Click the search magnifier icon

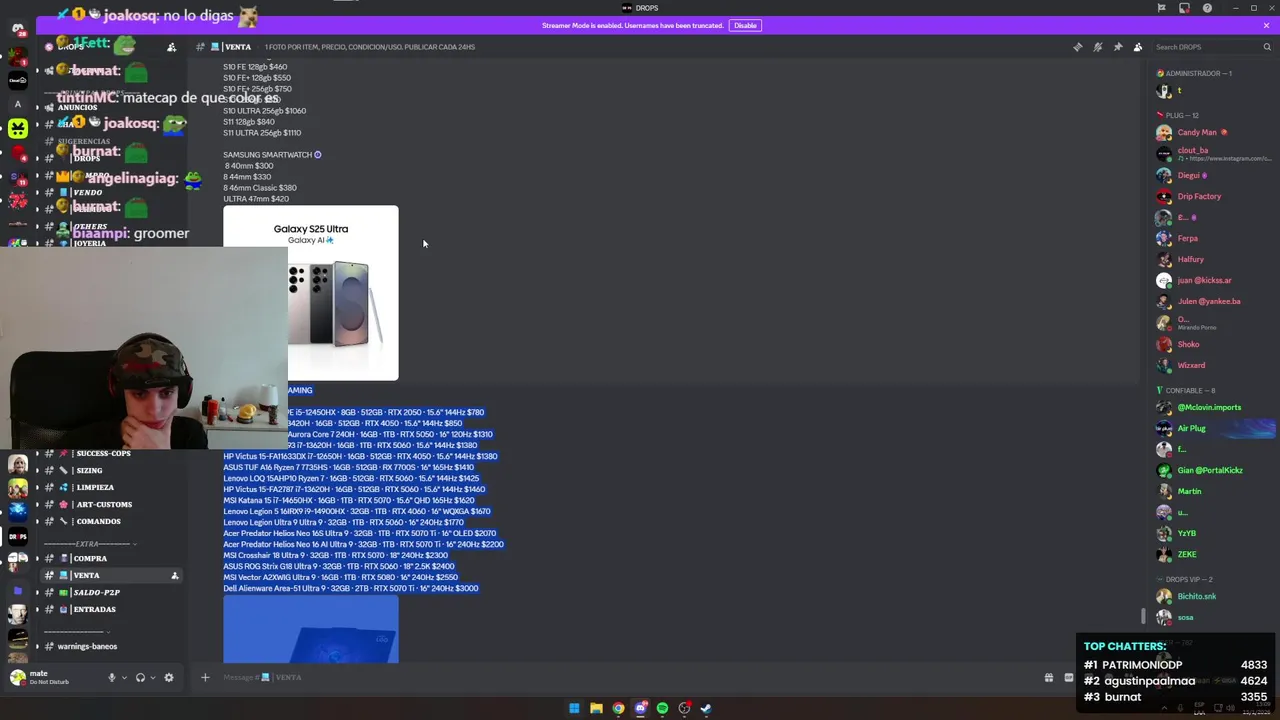pyautogui.click(x=1267, y=47)
